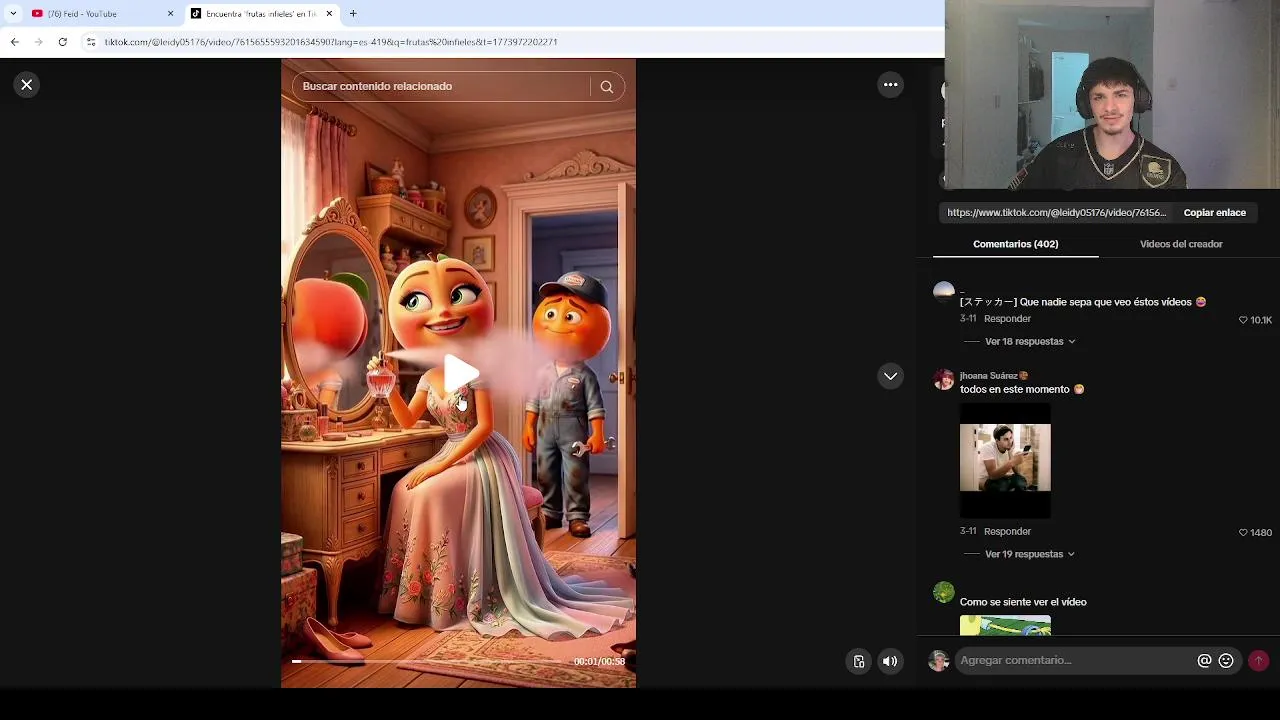Click the red send comment arrow
Image resolution: width=1280 pixels, height=720 pixels.
(1258, 660)
